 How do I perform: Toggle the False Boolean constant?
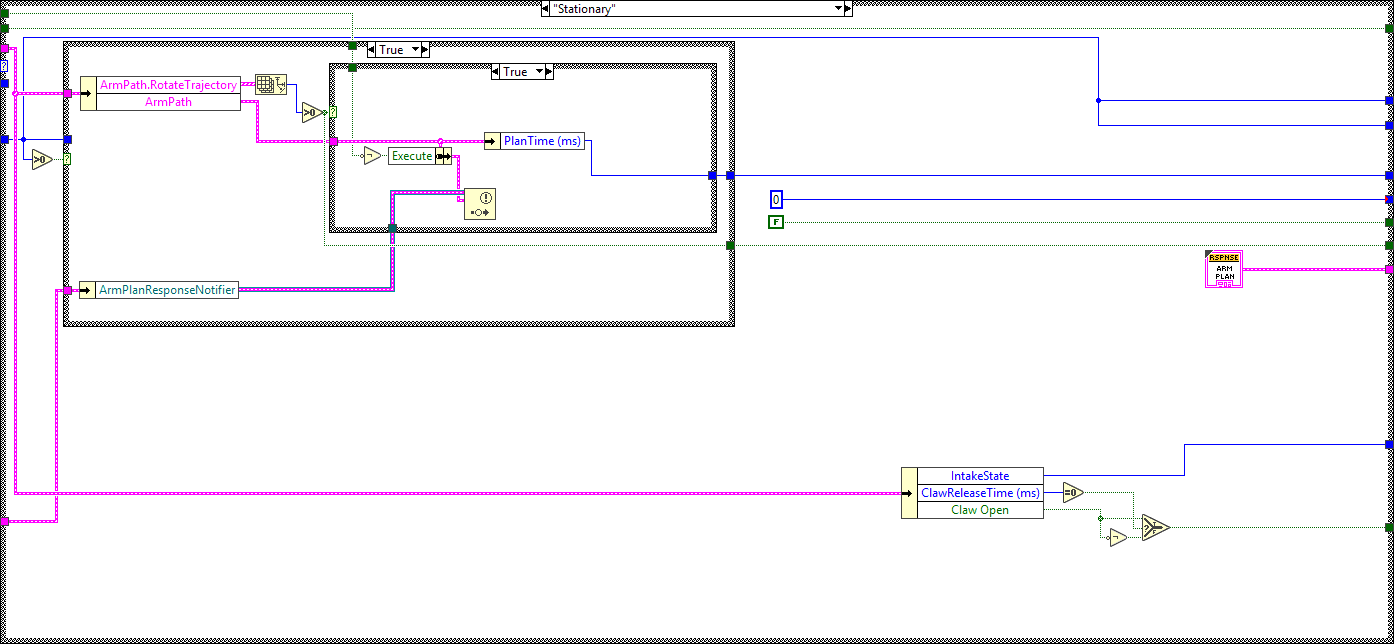[775, 221]
